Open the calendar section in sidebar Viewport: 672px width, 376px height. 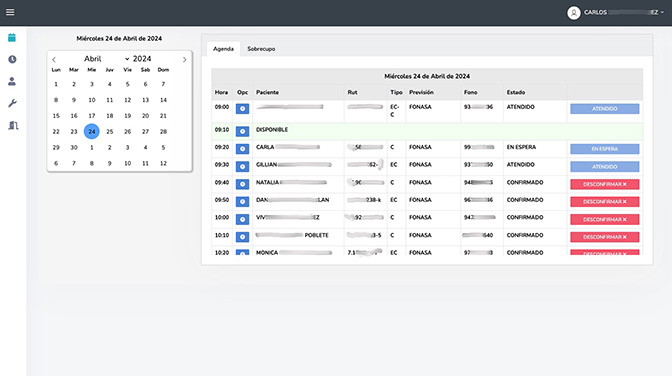point(12,38)
